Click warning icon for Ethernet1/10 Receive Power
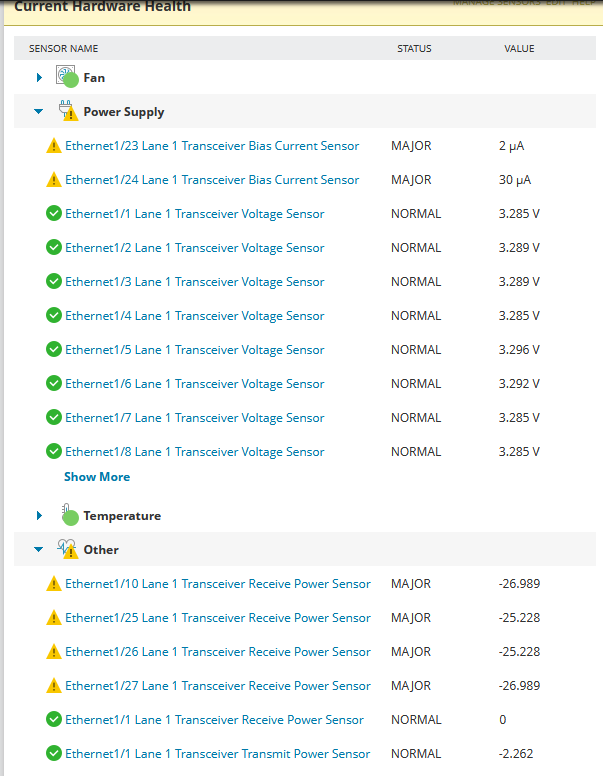The height and width of the screenshot is (776, 603). [x=54, y=584]
